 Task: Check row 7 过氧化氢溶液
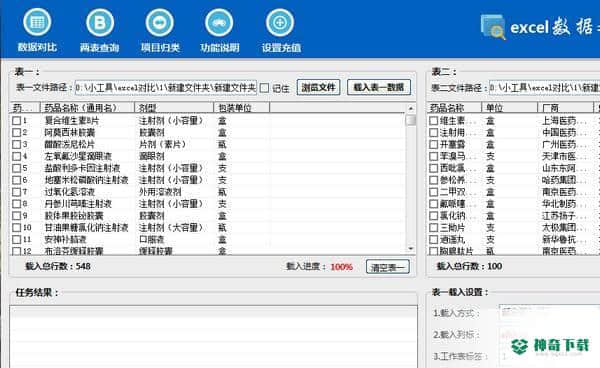16,192
